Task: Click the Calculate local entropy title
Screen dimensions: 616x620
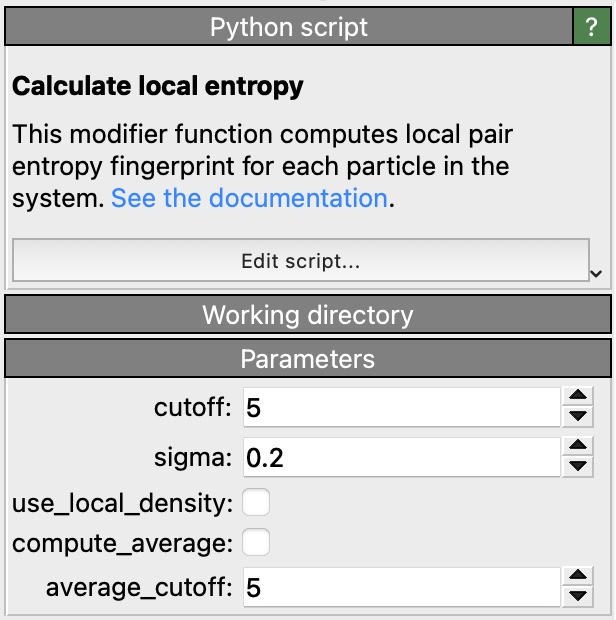Action: [157, 87]
